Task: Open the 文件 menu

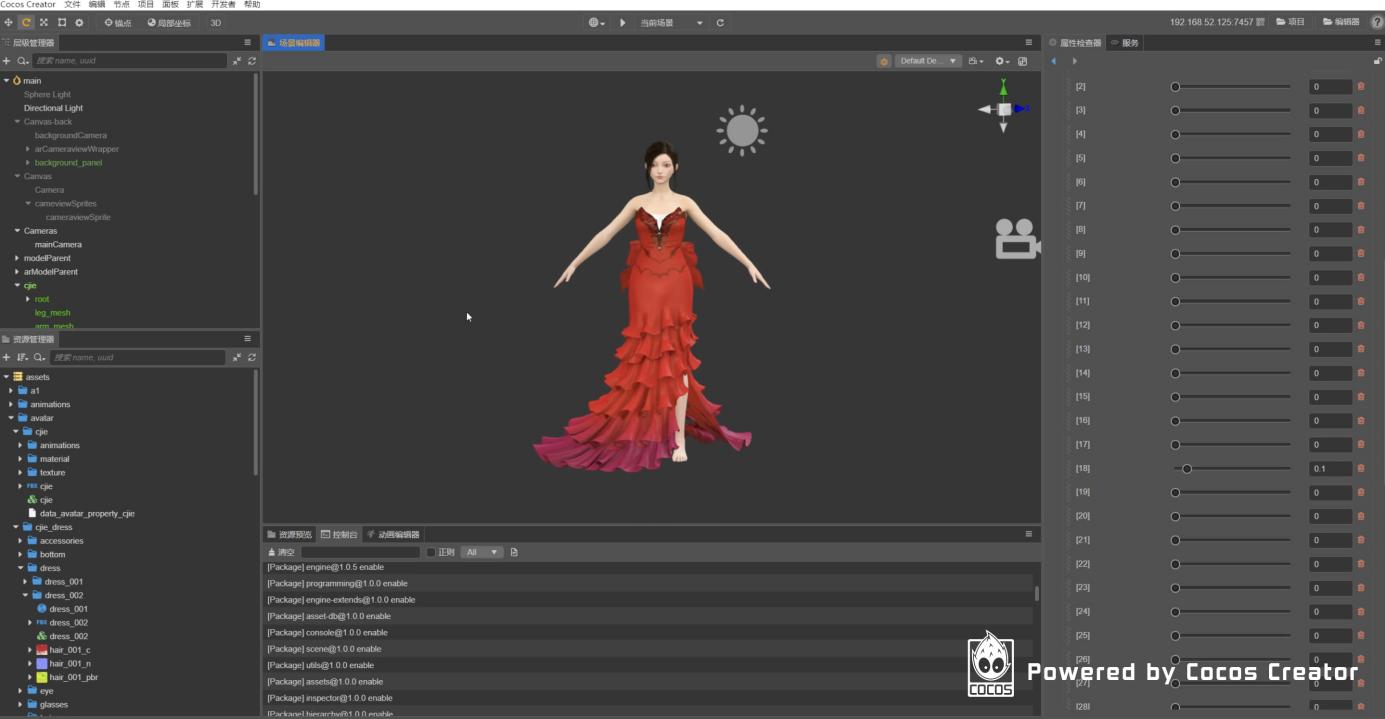Action: click(x=72, y=5)
